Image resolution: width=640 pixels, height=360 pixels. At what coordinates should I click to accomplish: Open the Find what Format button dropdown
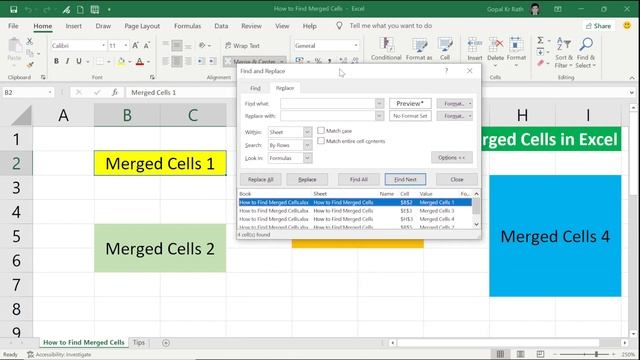point(470,104)
